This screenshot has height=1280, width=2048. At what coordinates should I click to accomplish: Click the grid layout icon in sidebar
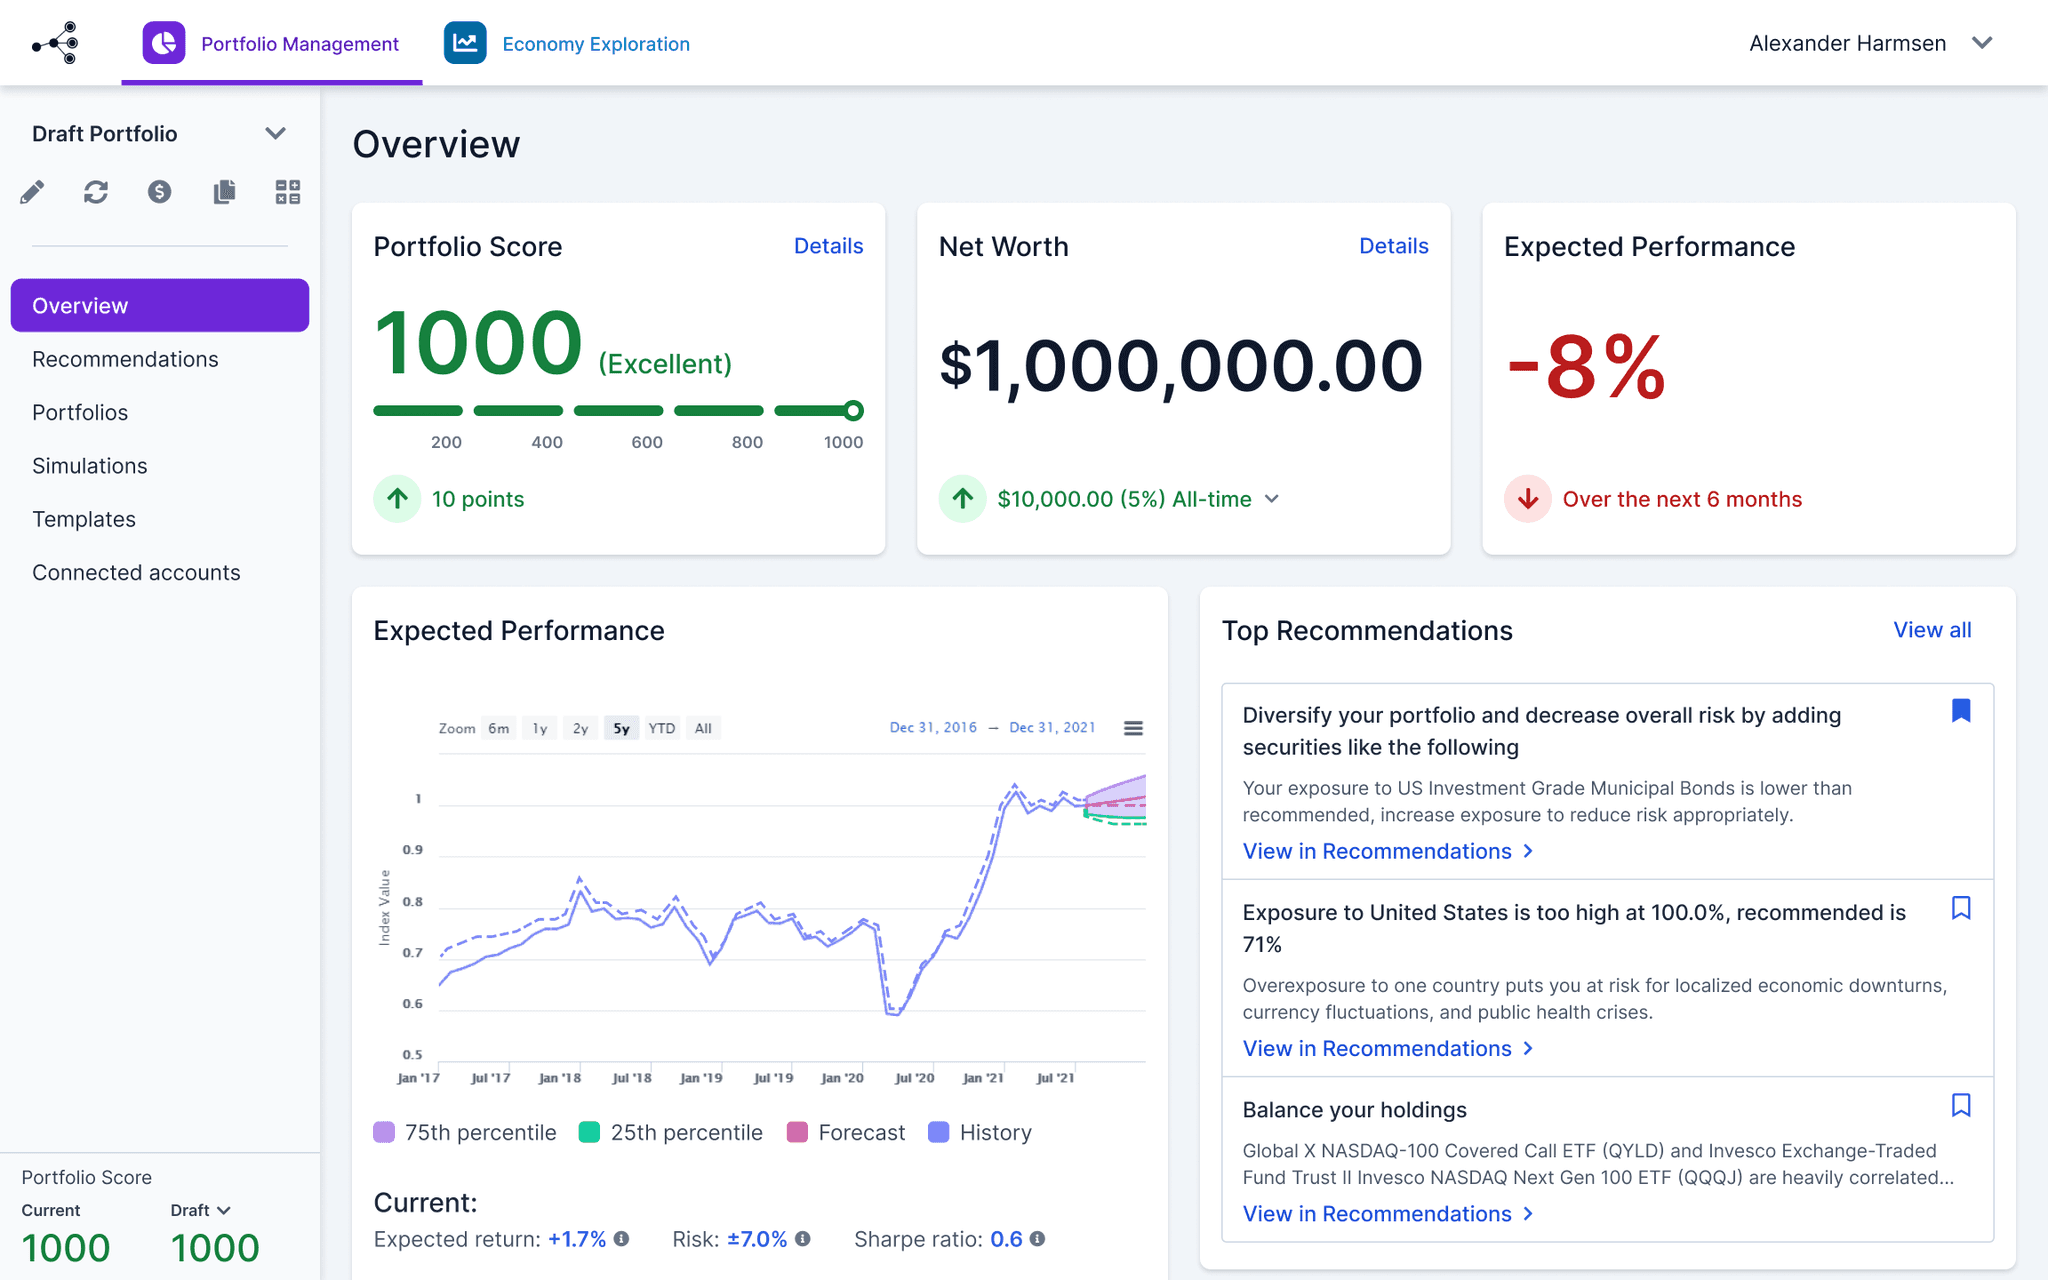[x=288, y=192]
